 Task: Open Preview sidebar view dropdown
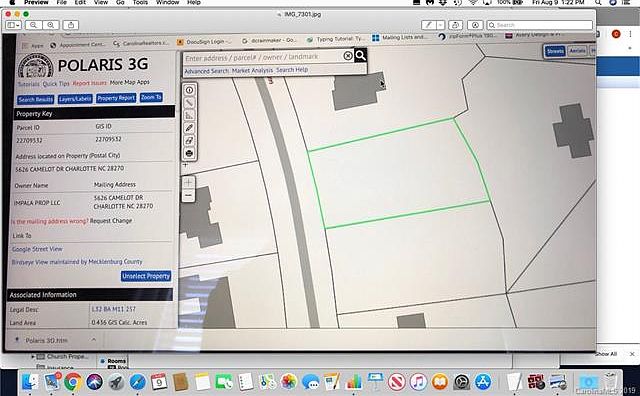tap(14, 25)
